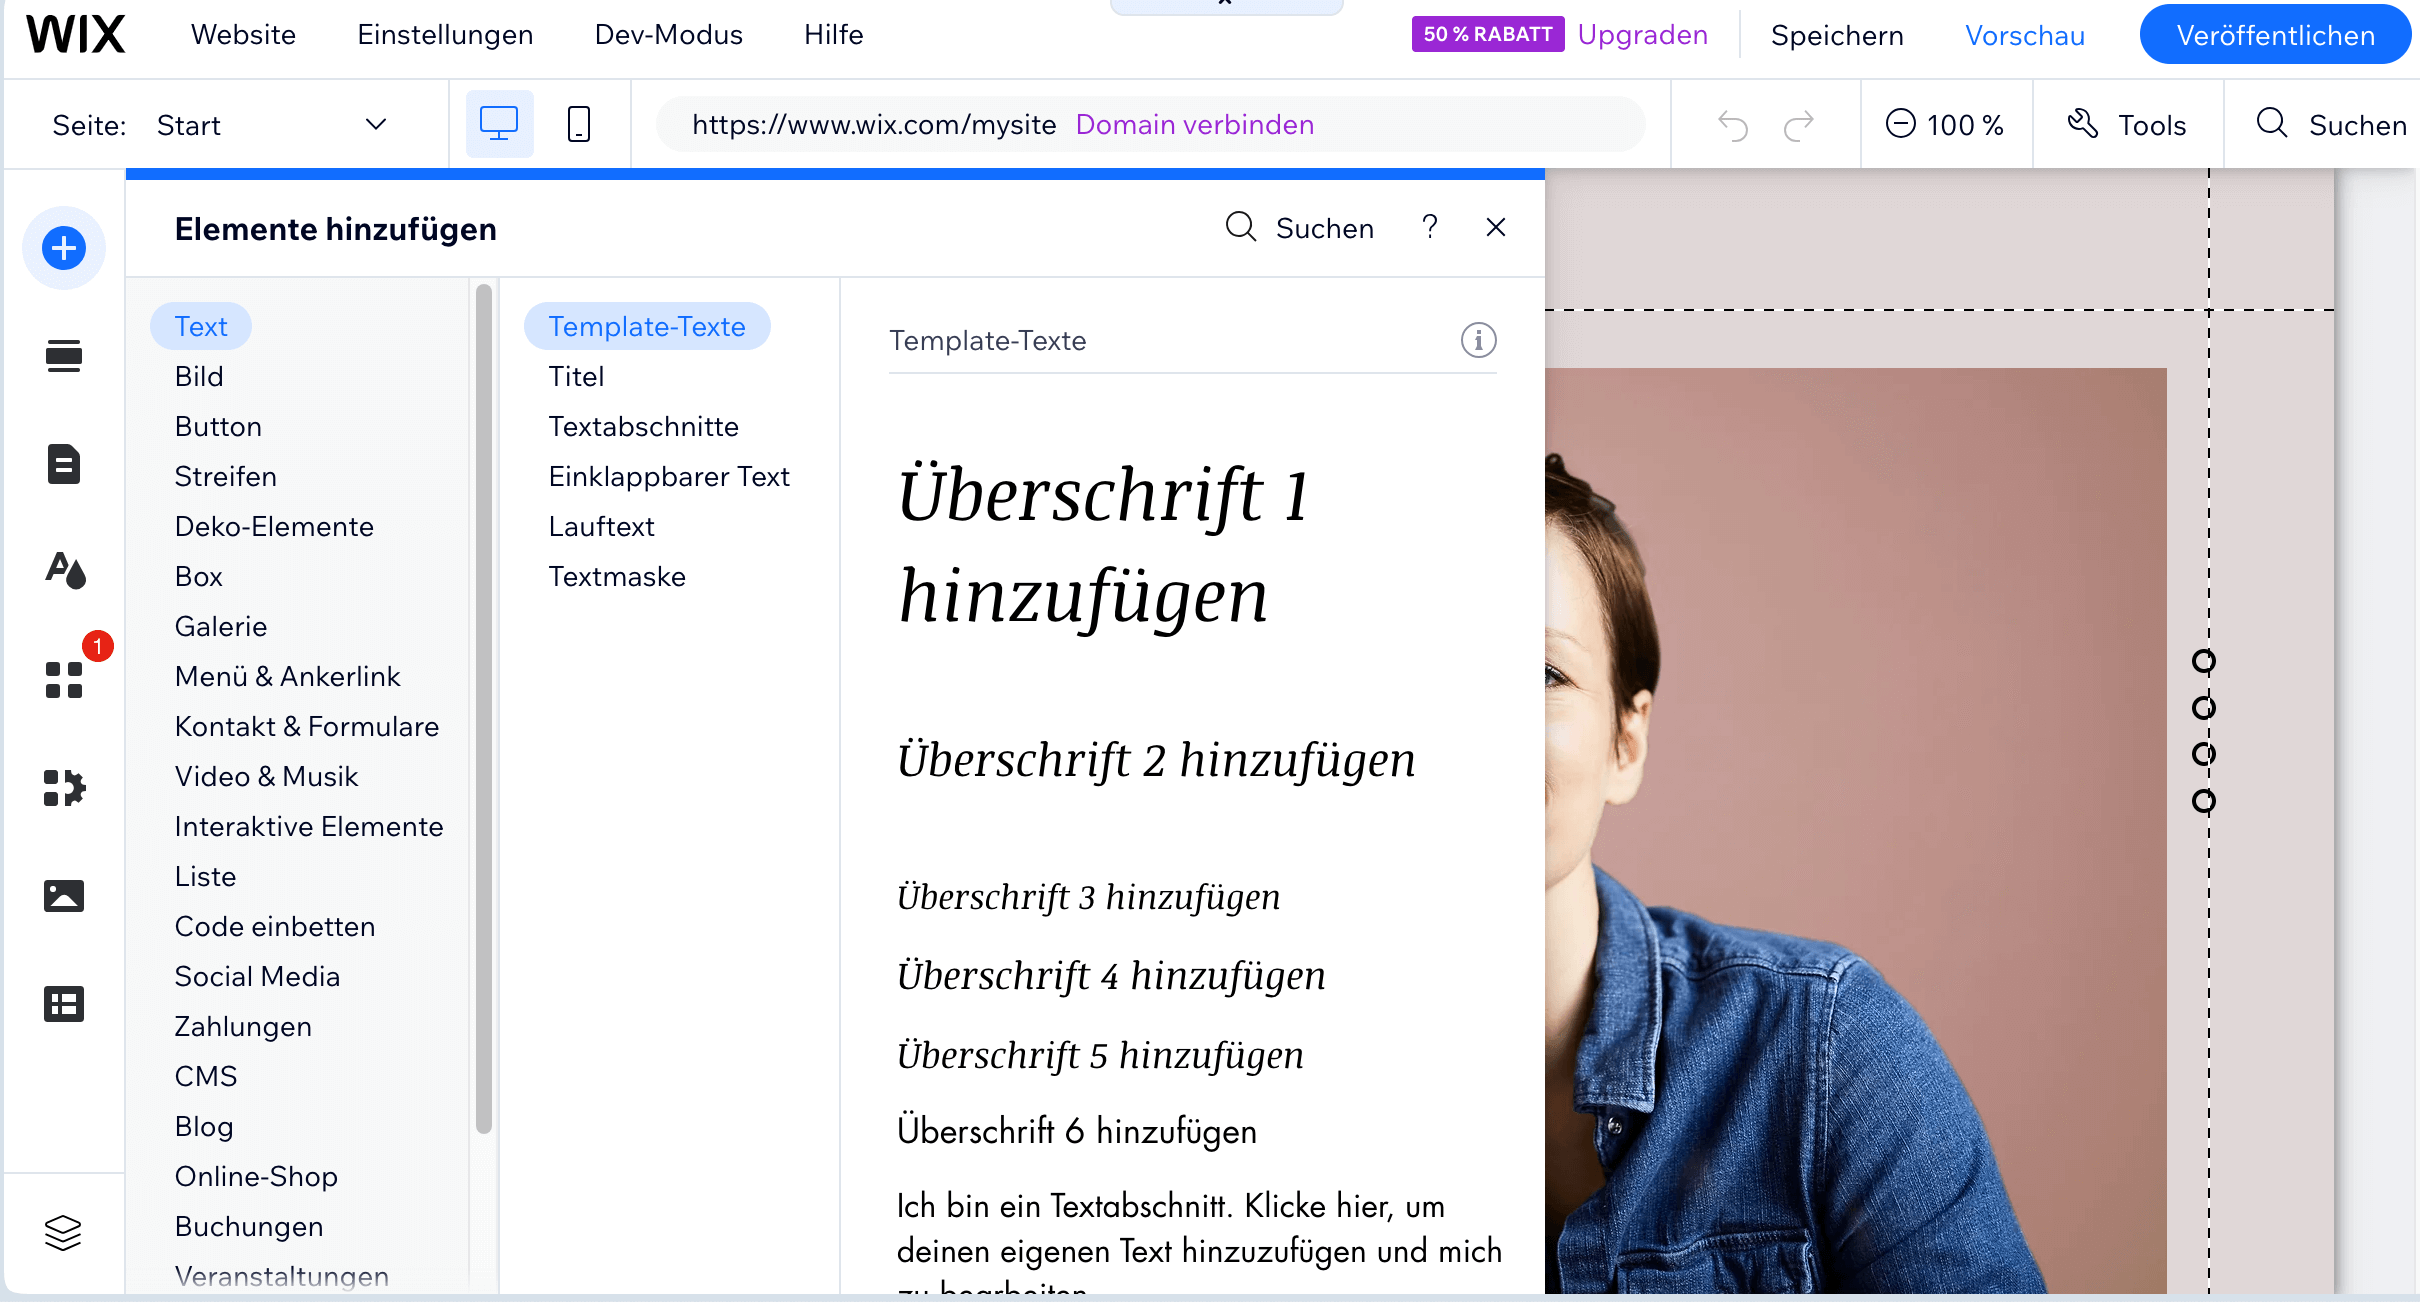Select the Online-Shop category
This screenshot has height=1302, width=2420.
tap(256, 1176)
